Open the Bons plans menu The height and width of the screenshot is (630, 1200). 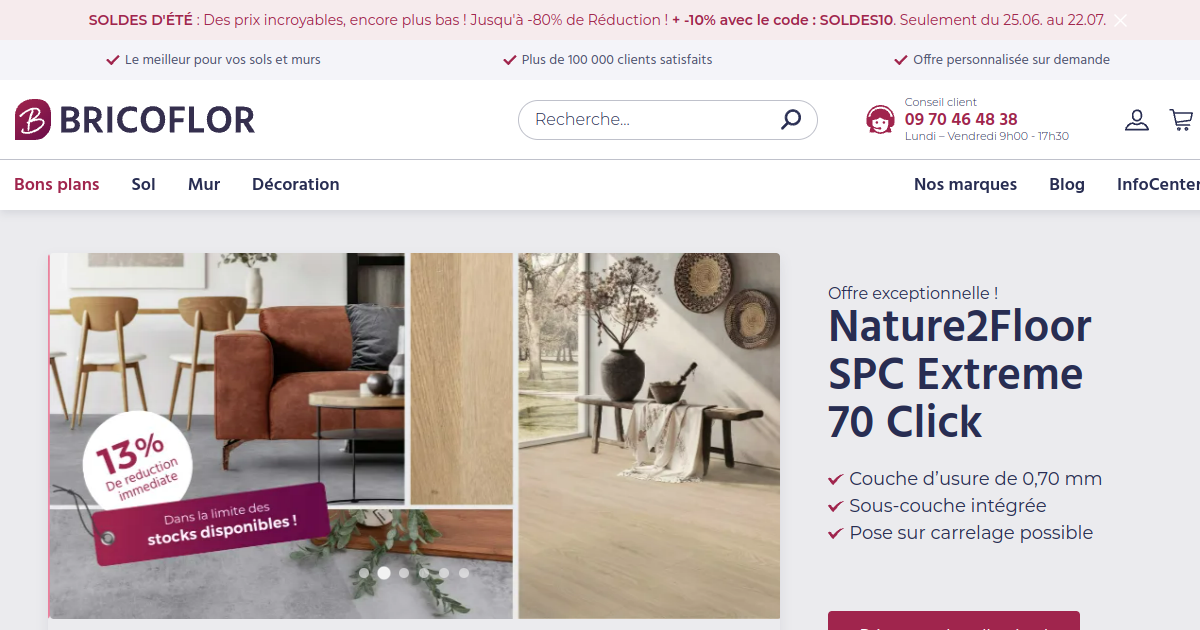click(x=57, y=184)
